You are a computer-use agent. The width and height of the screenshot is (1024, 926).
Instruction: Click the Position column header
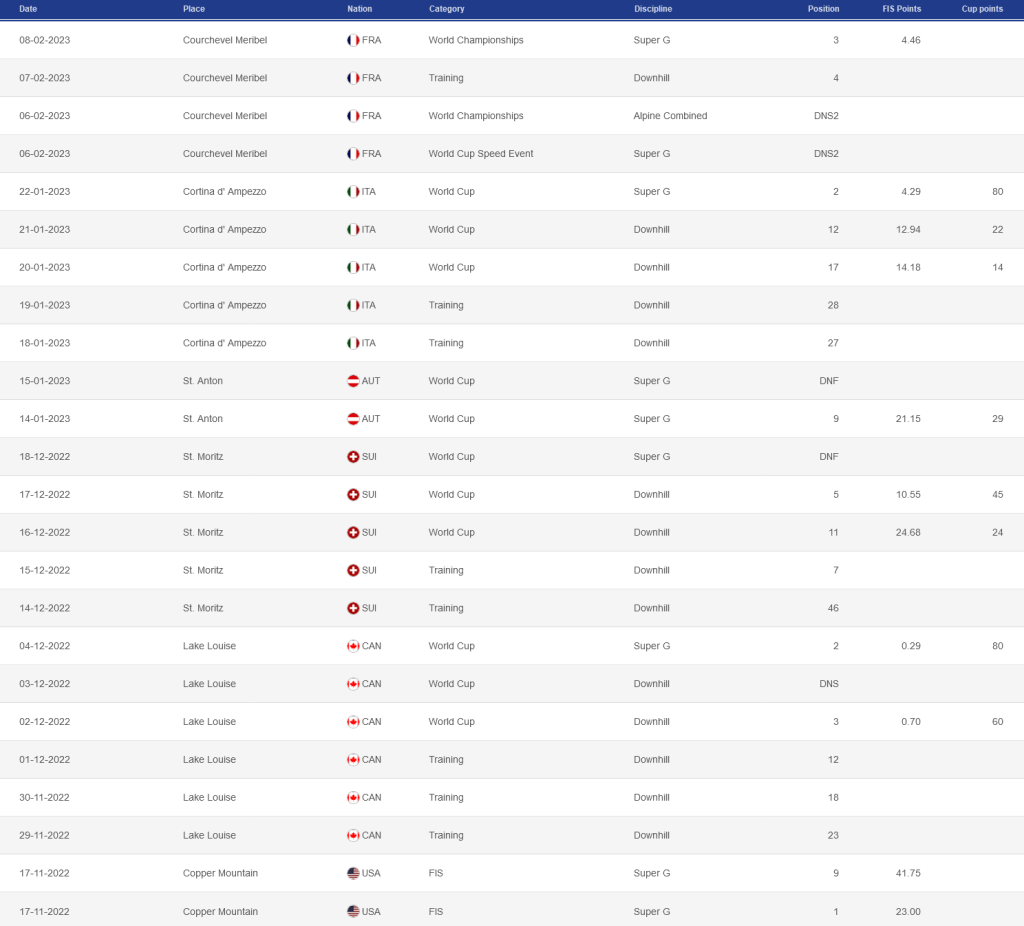[x=824, y=9]
